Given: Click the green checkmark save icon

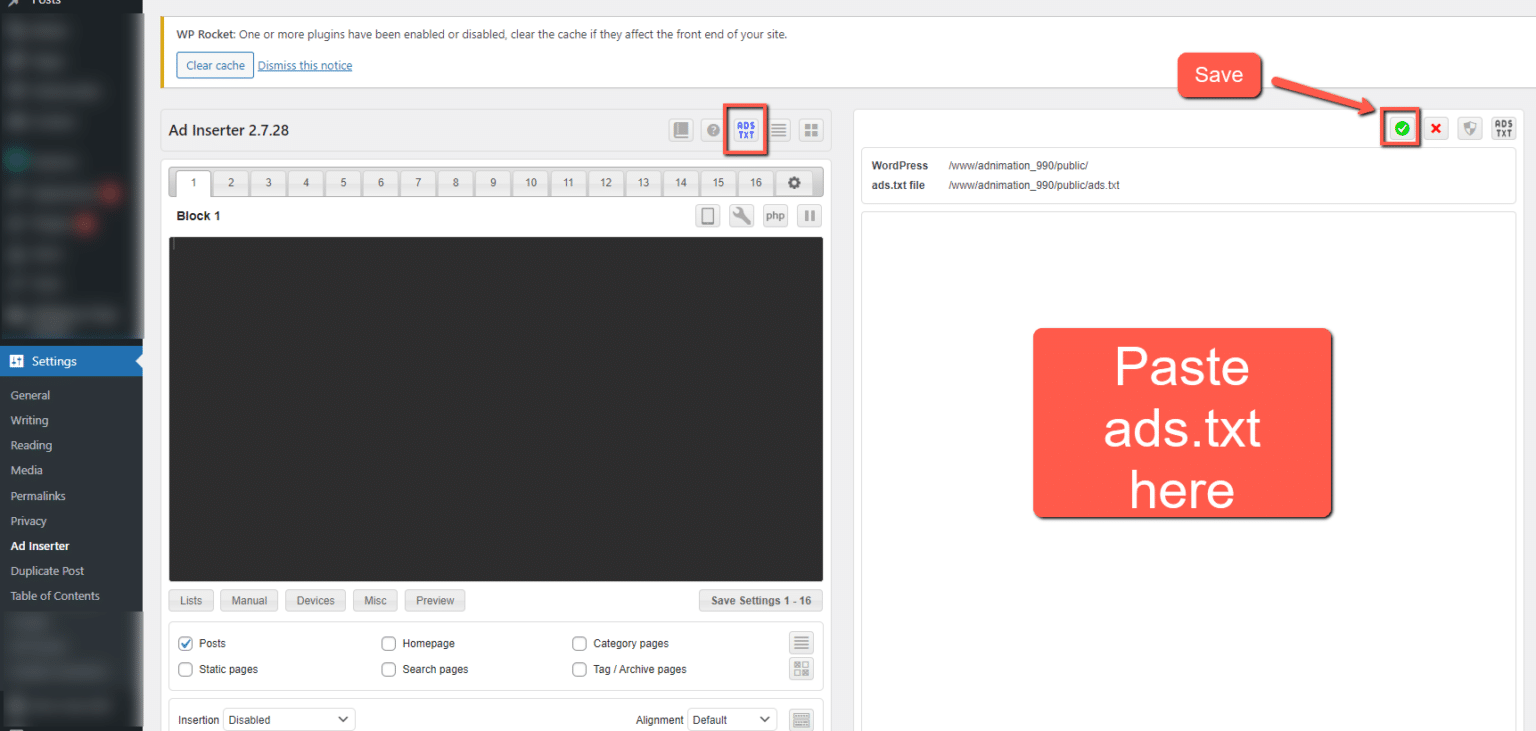Looking at the screenshot, I should click(x=1401, y=128).
